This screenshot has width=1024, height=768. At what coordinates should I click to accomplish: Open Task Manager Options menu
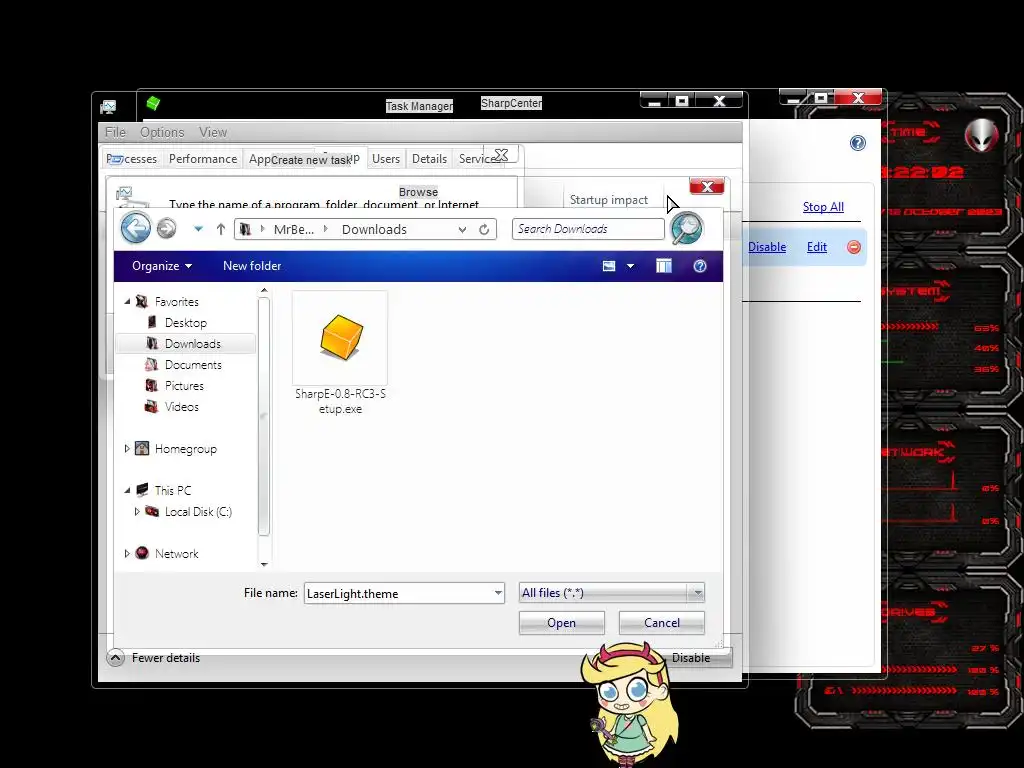tap(162, 133)
